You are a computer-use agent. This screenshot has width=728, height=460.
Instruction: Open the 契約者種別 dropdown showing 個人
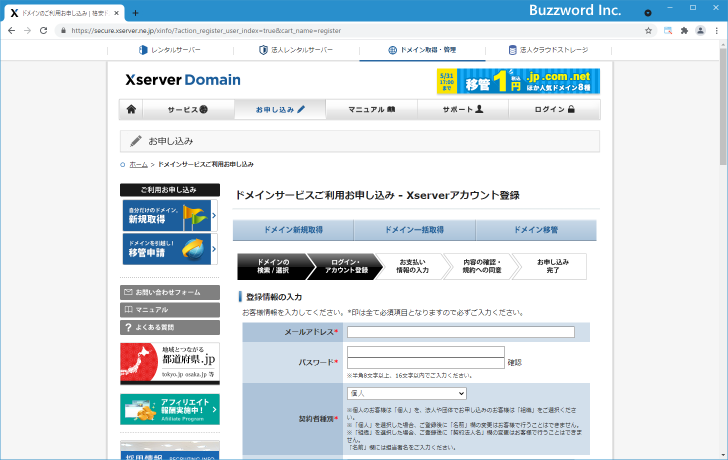(x=407, y=394)
